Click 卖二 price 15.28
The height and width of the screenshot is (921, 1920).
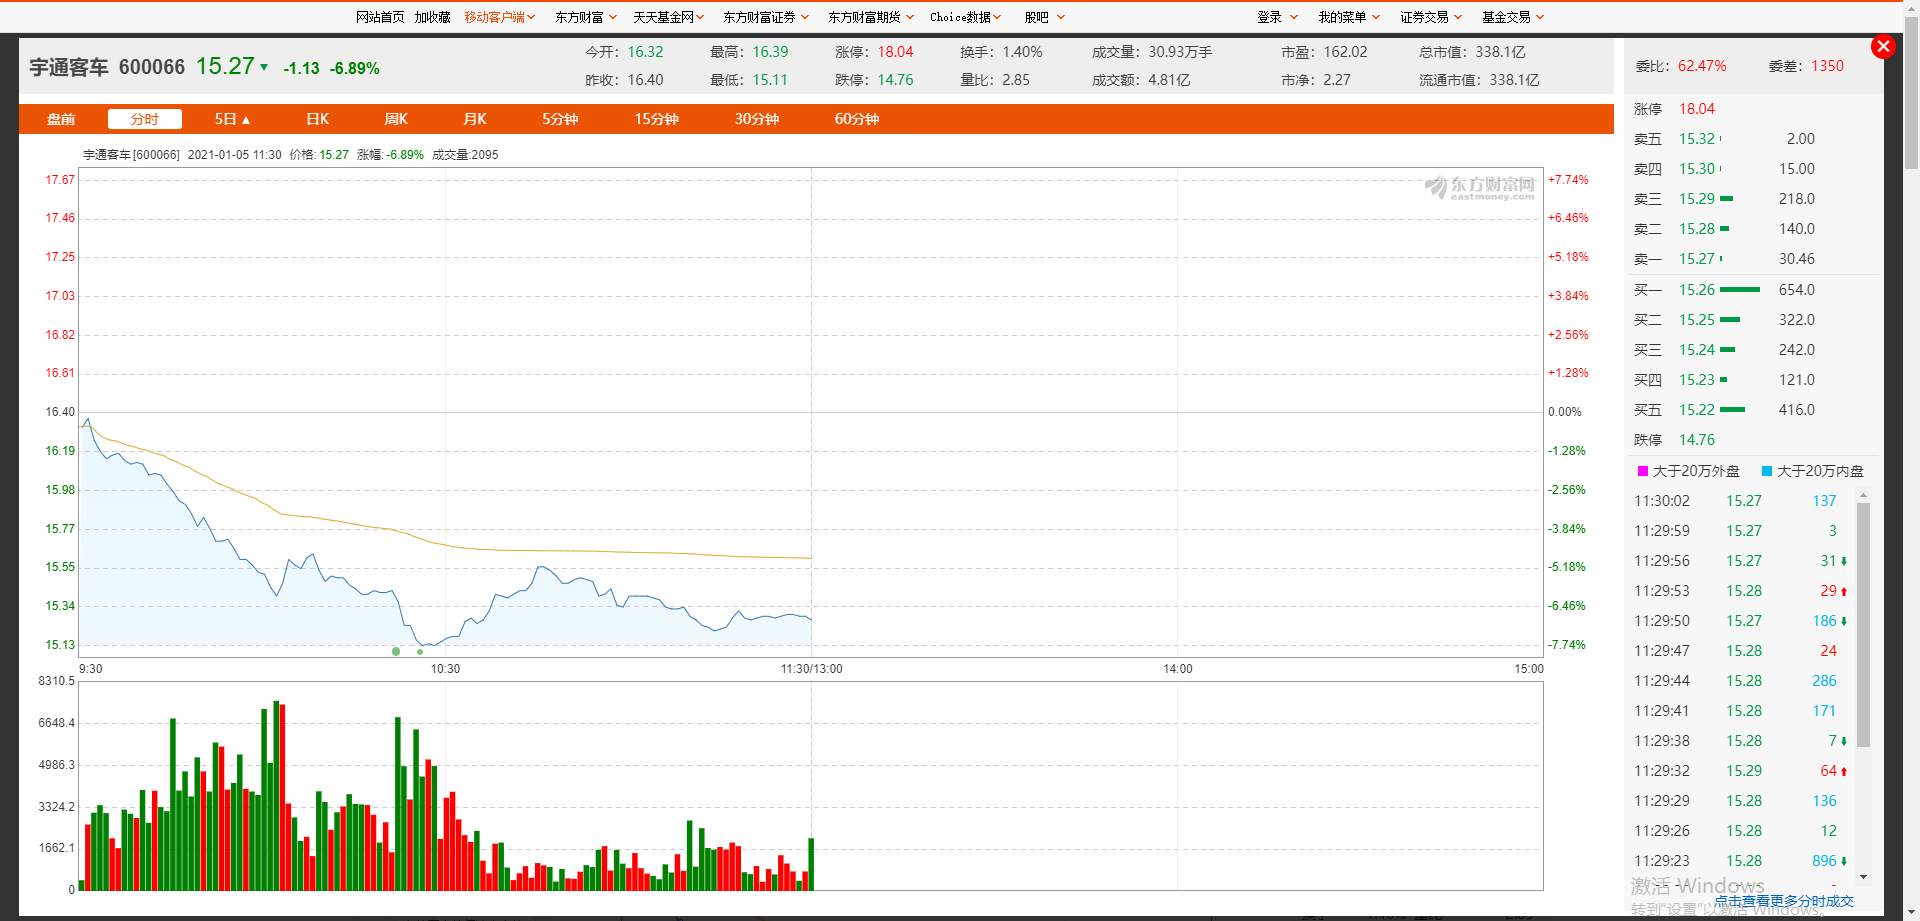(x=1697, y=229)
